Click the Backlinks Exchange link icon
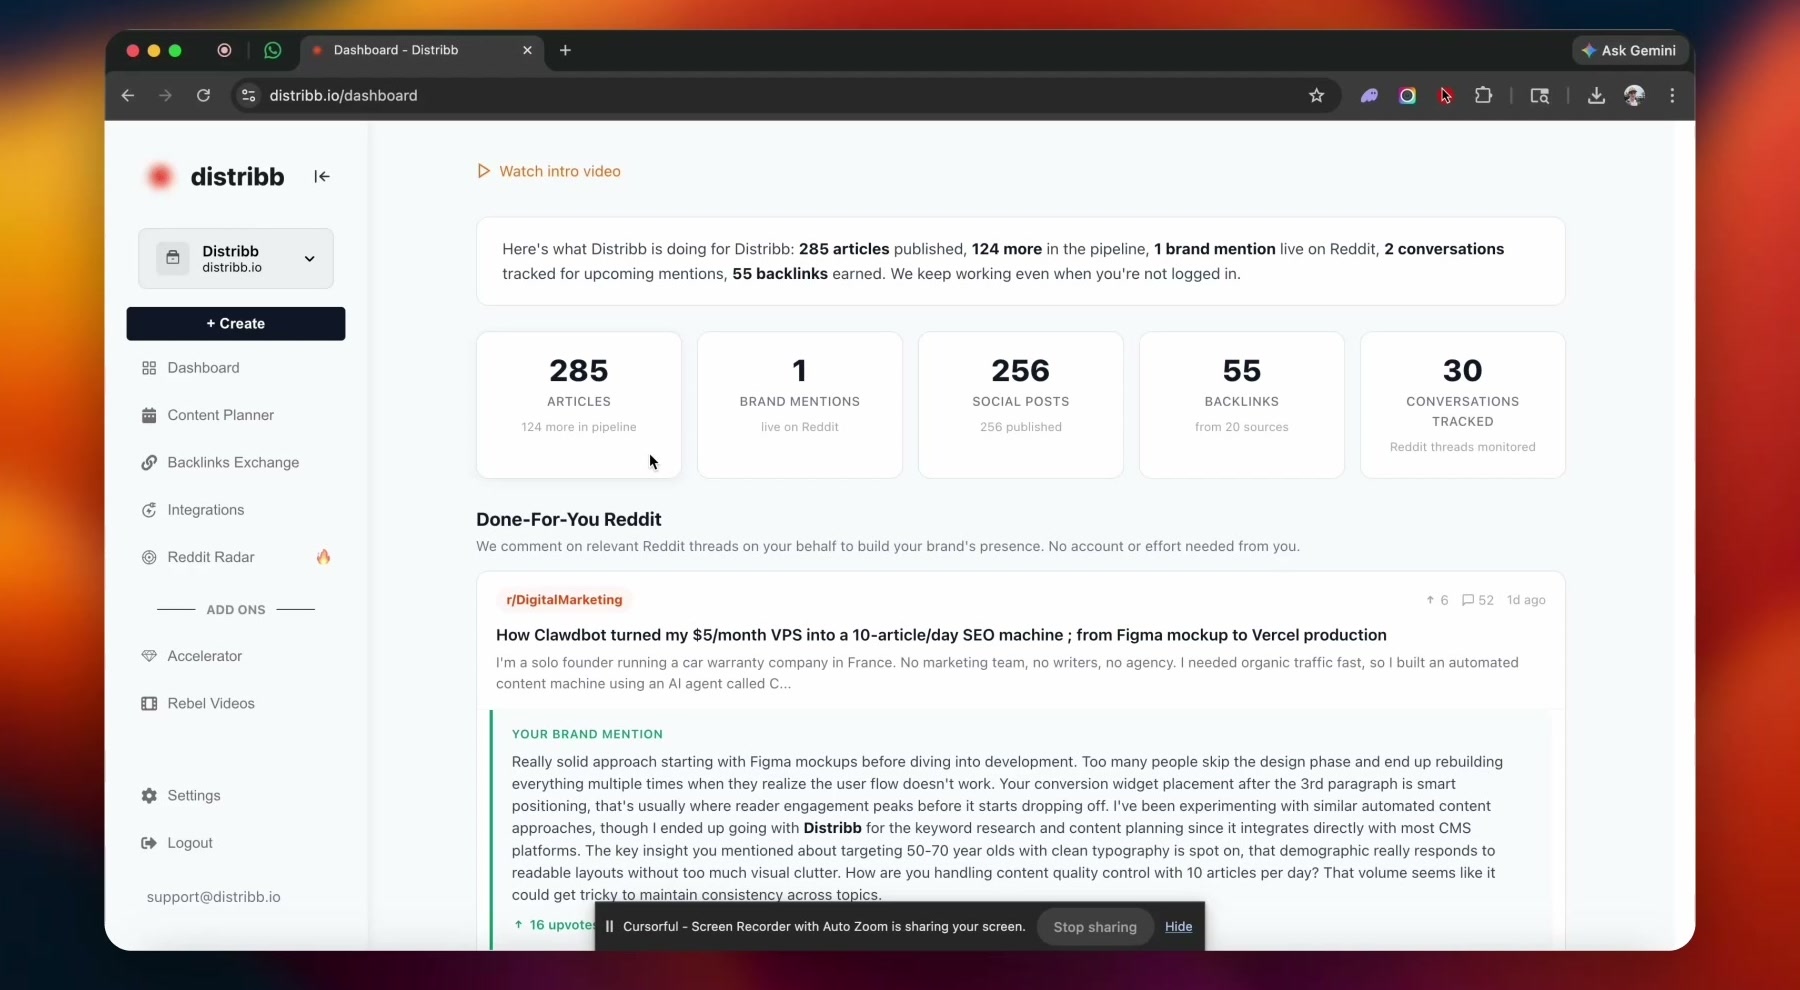This screenshot has height=990, width=1800. point(149,462)
